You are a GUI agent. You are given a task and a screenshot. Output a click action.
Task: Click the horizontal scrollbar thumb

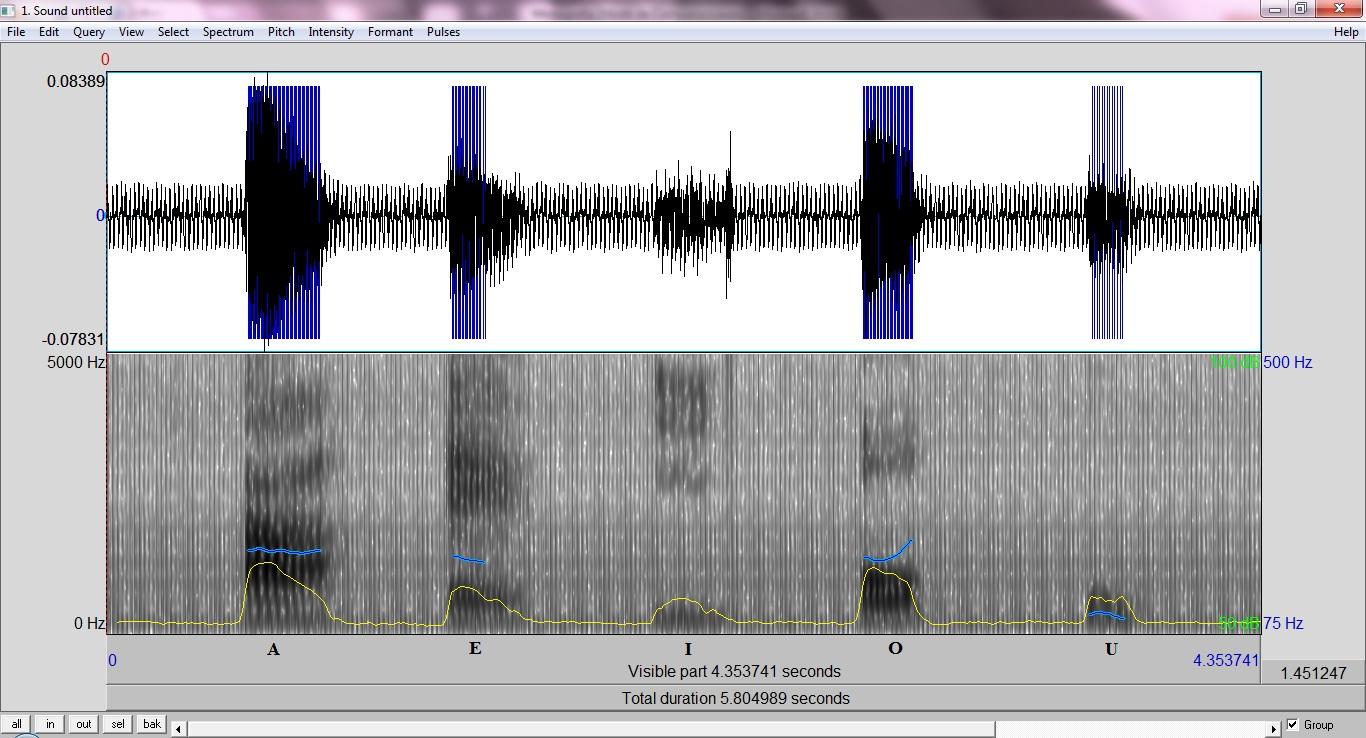click(591, 729)
